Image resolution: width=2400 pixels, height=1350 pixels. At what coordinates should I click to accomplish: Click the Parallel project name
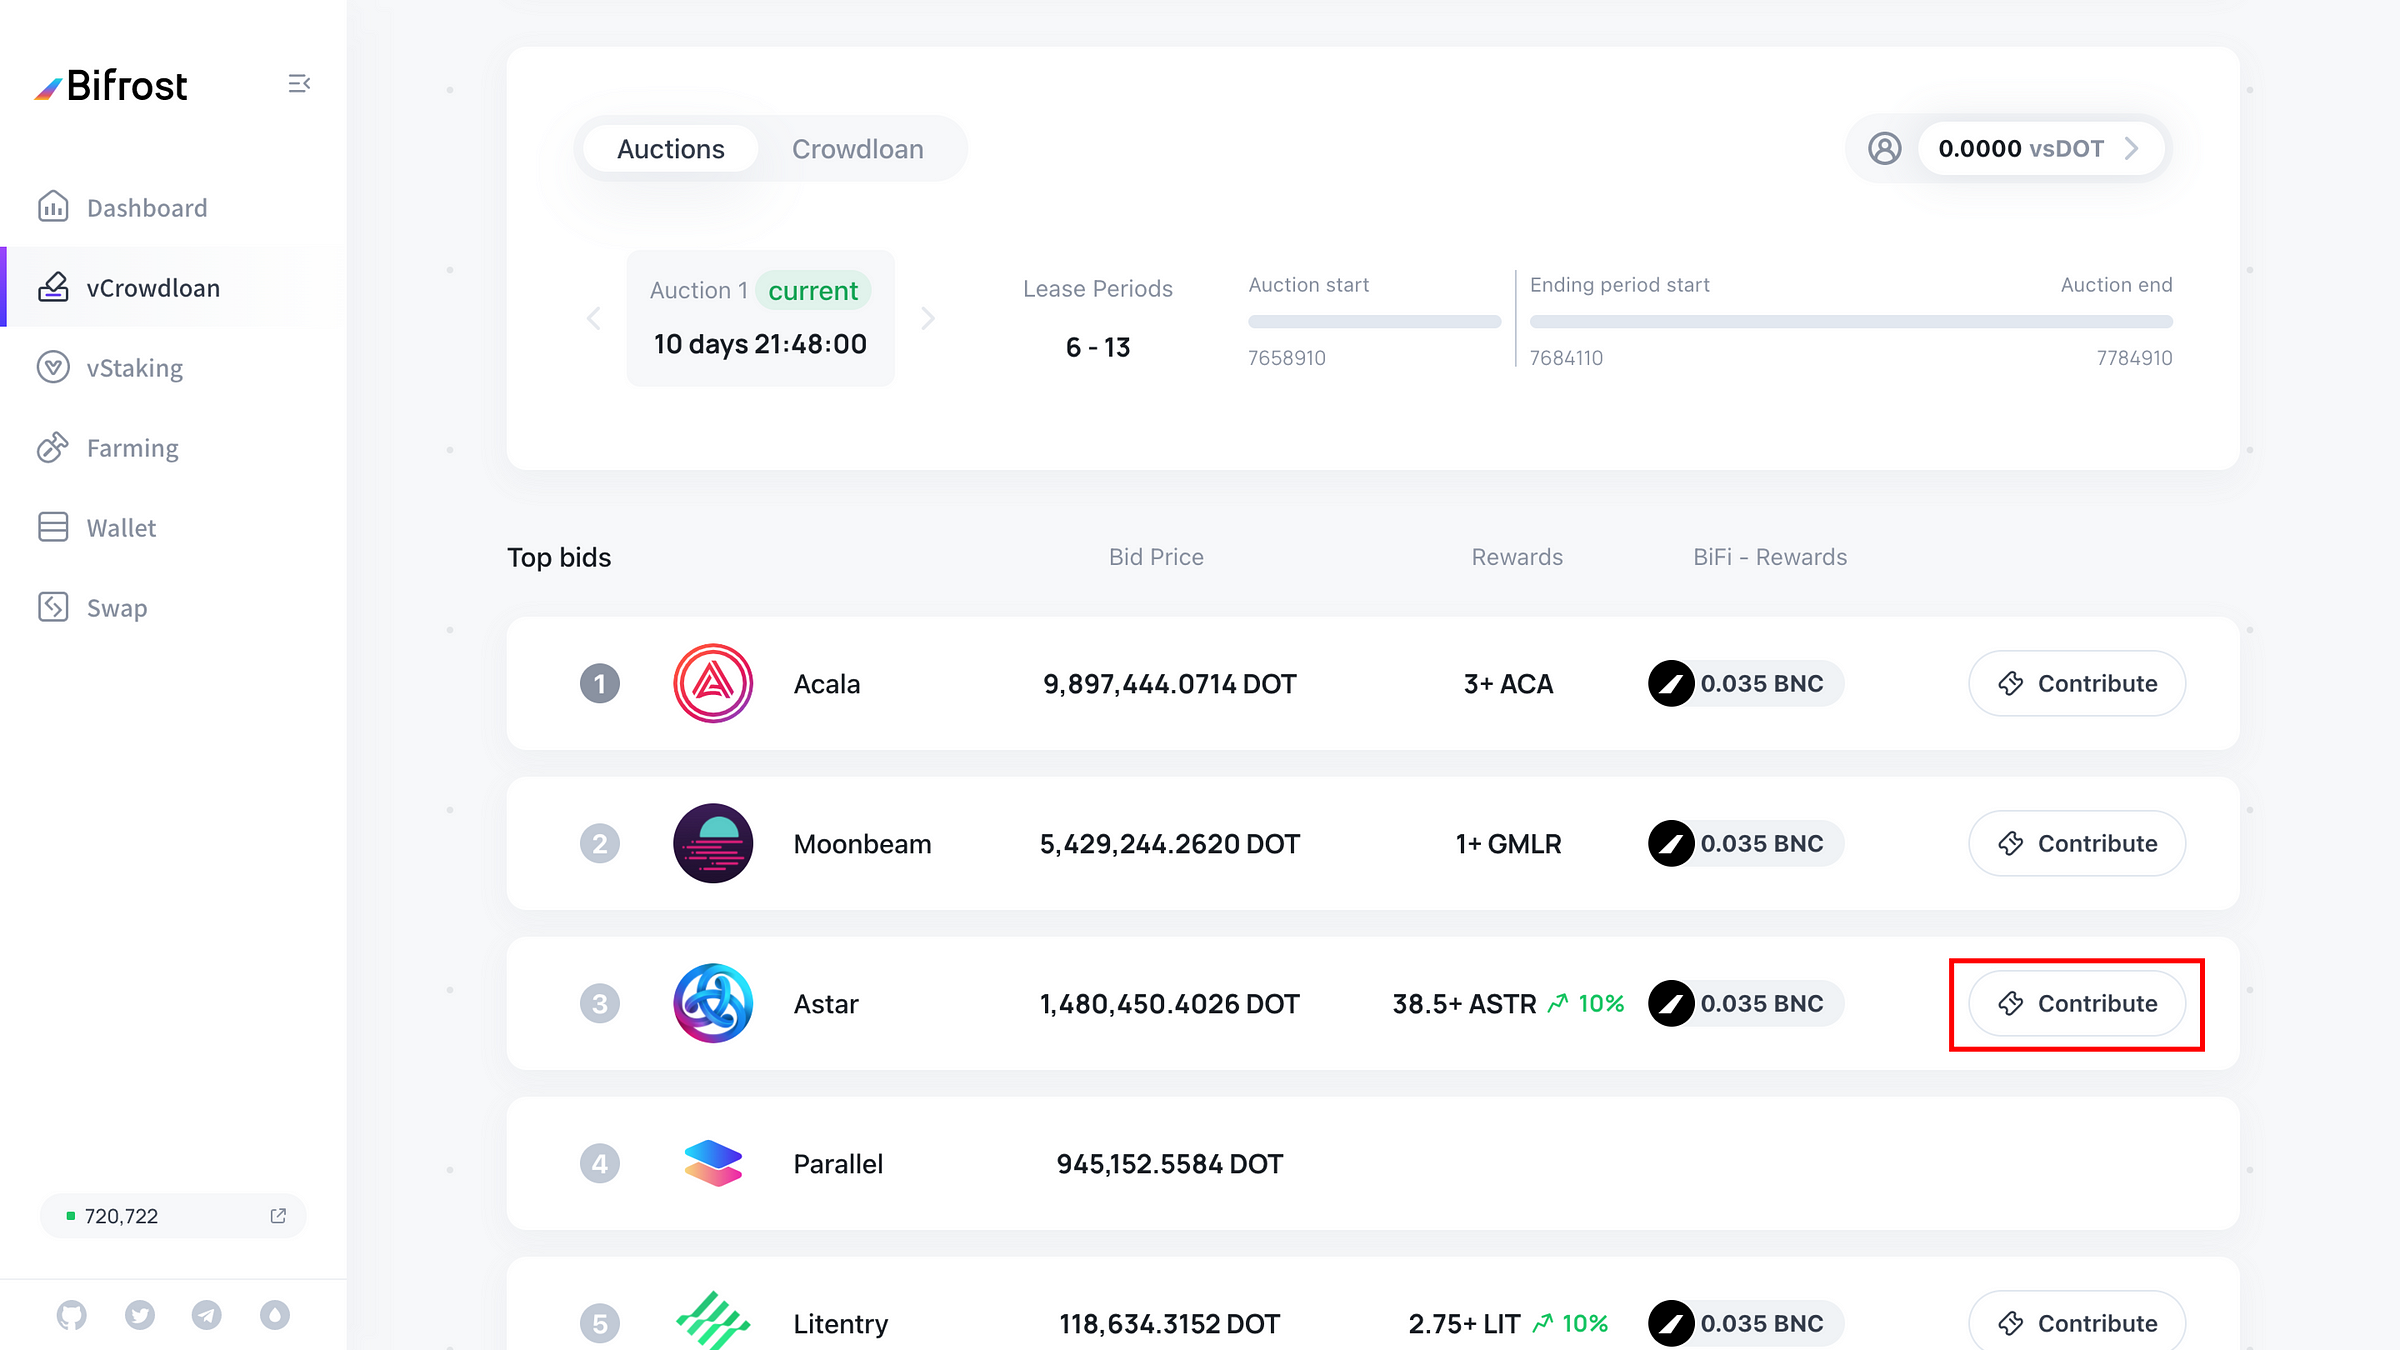[x=838, y=1163]
